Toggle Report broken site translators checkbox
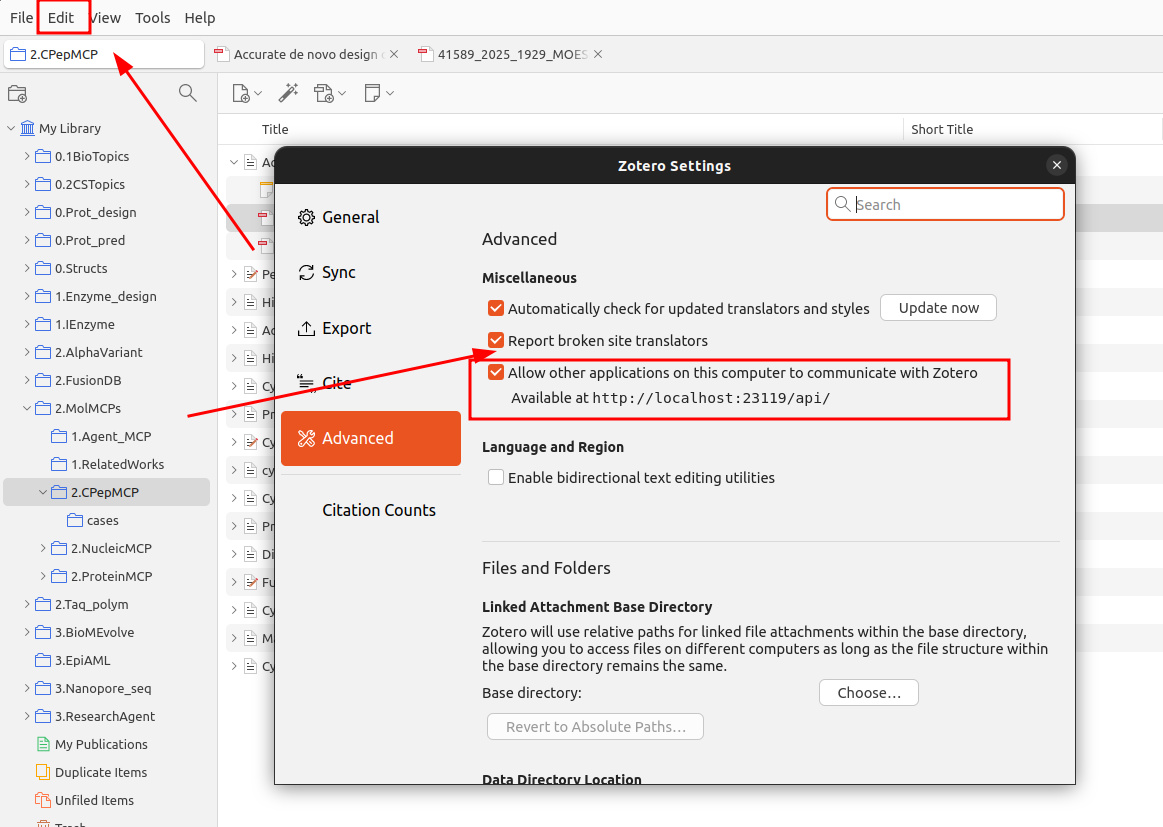The image size is (1163, 827). coord(495,340)
